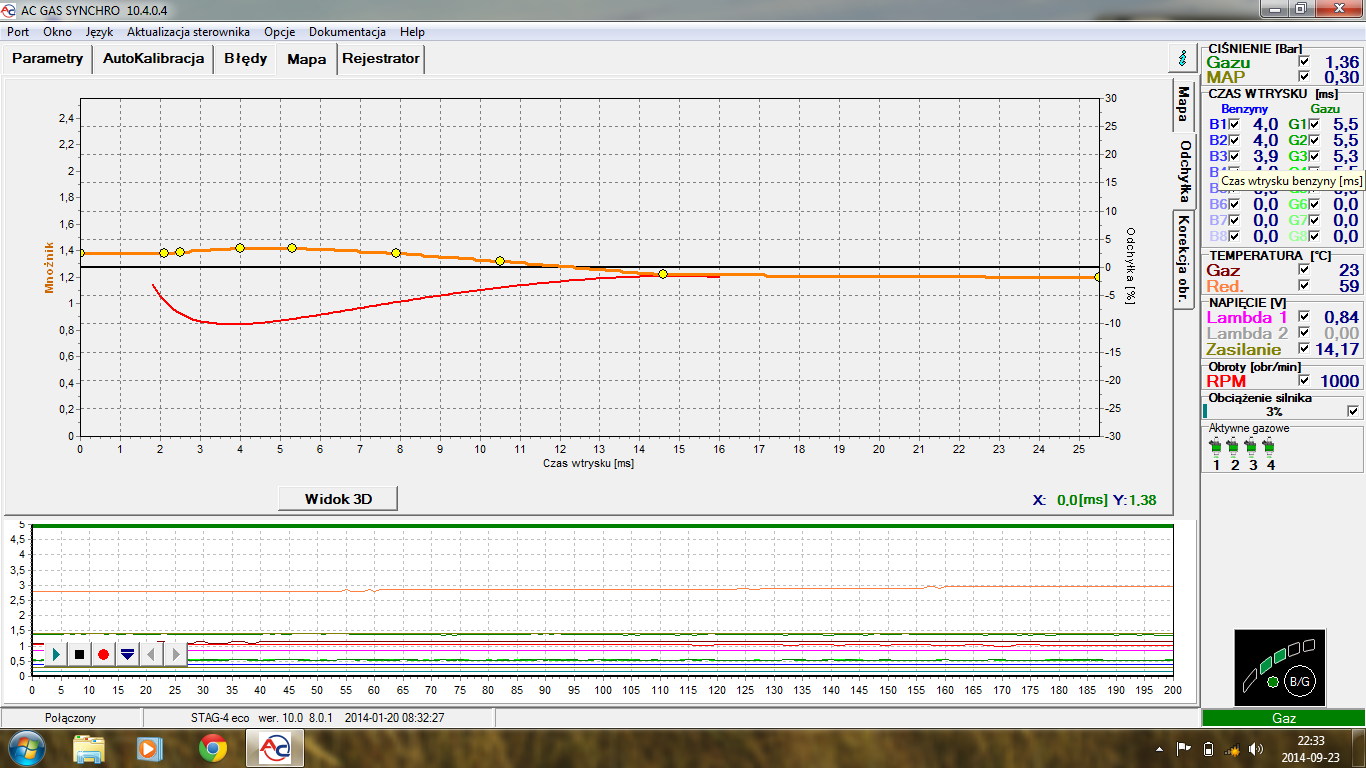
Task: Toggle the G7 gas injection checkbox
Action: tap(1314, 220)
